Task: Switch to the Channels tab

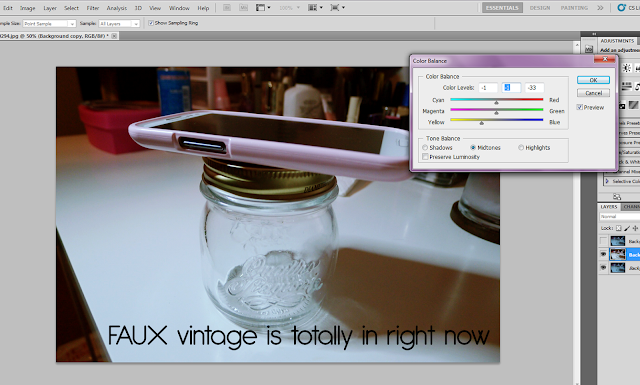Action: click(632, 207)
